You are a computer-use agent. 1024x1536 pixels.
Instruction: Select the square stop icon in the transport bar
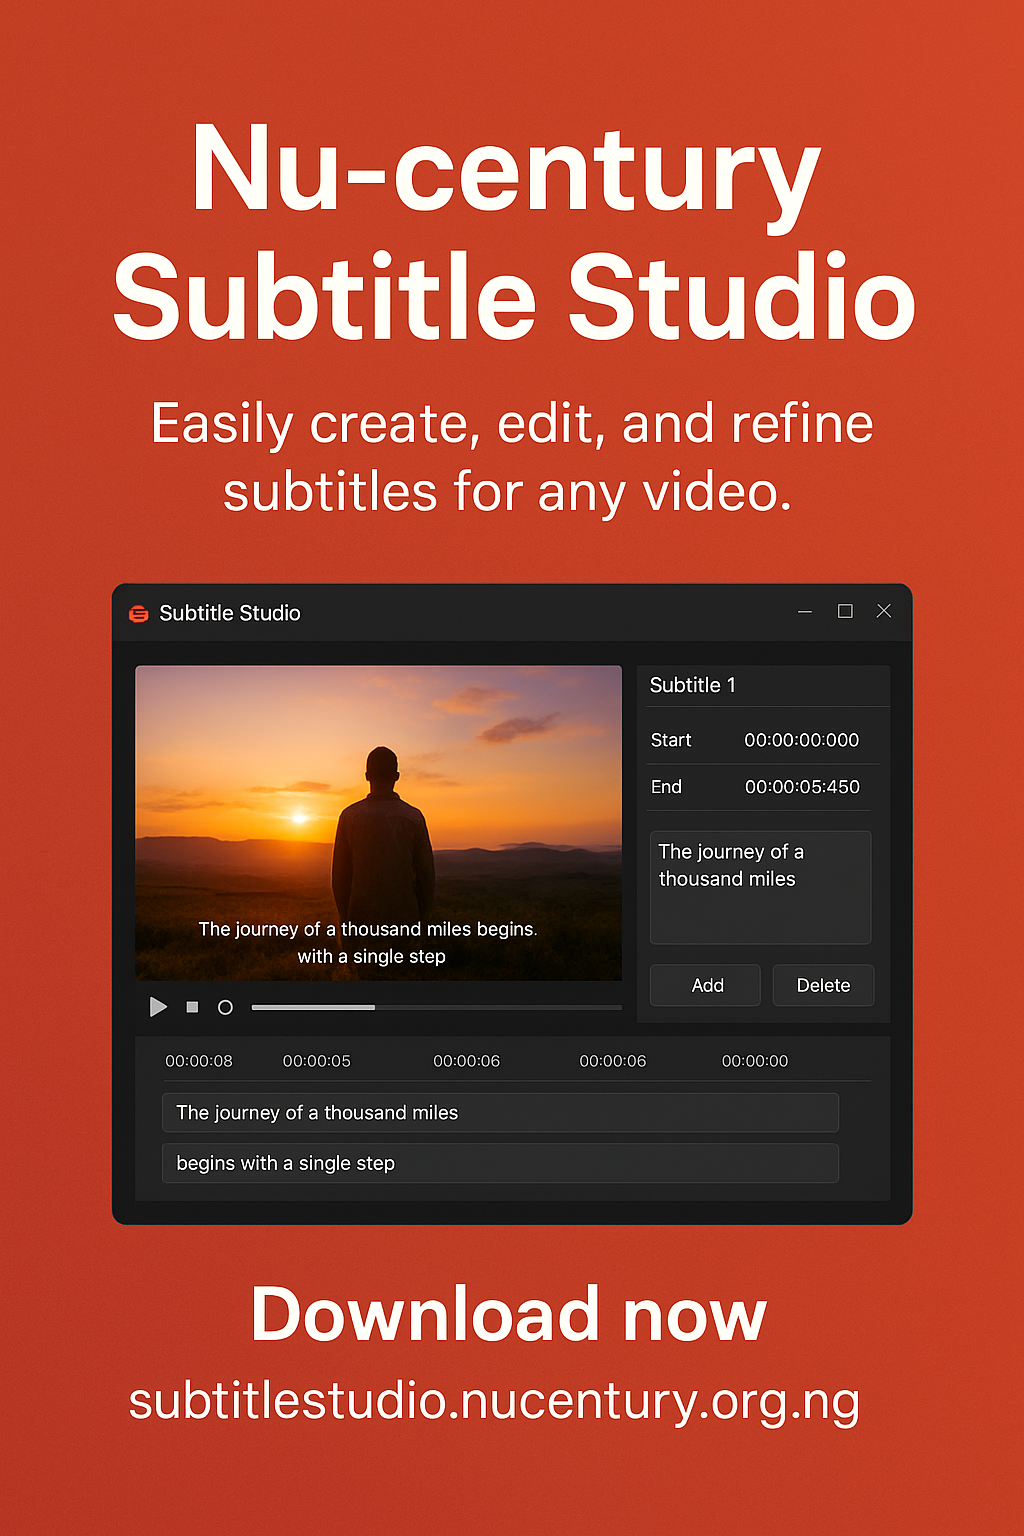192,1007
